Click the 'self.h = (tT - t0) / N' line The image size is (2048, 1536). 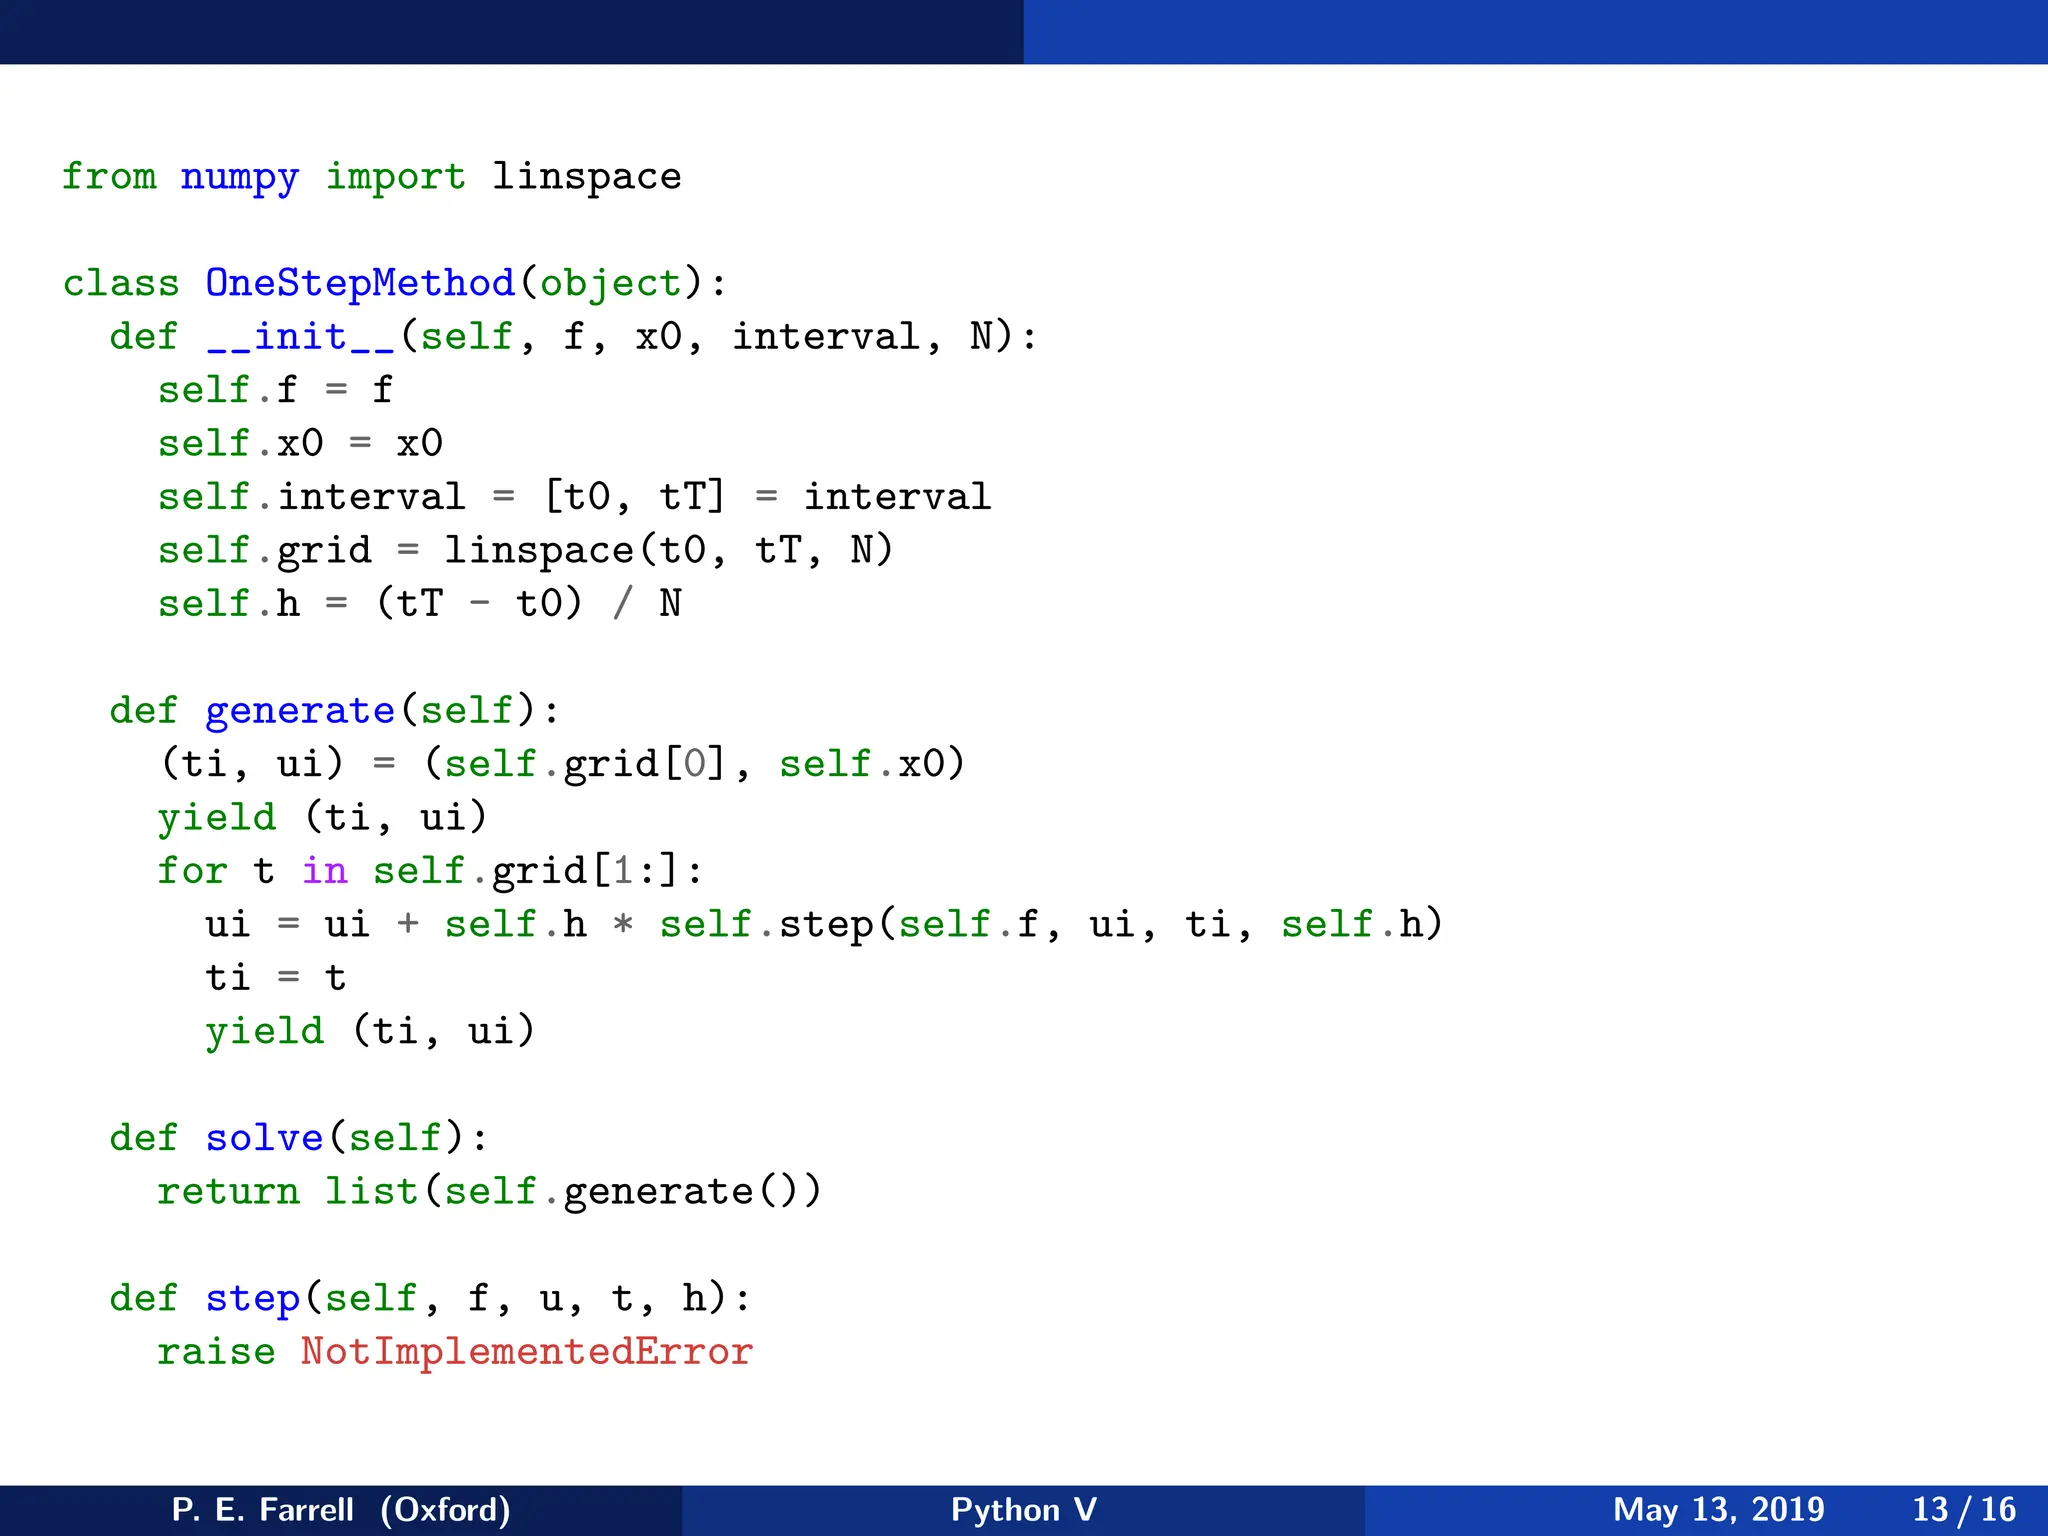pyautogui.click(x=419, y=604)
